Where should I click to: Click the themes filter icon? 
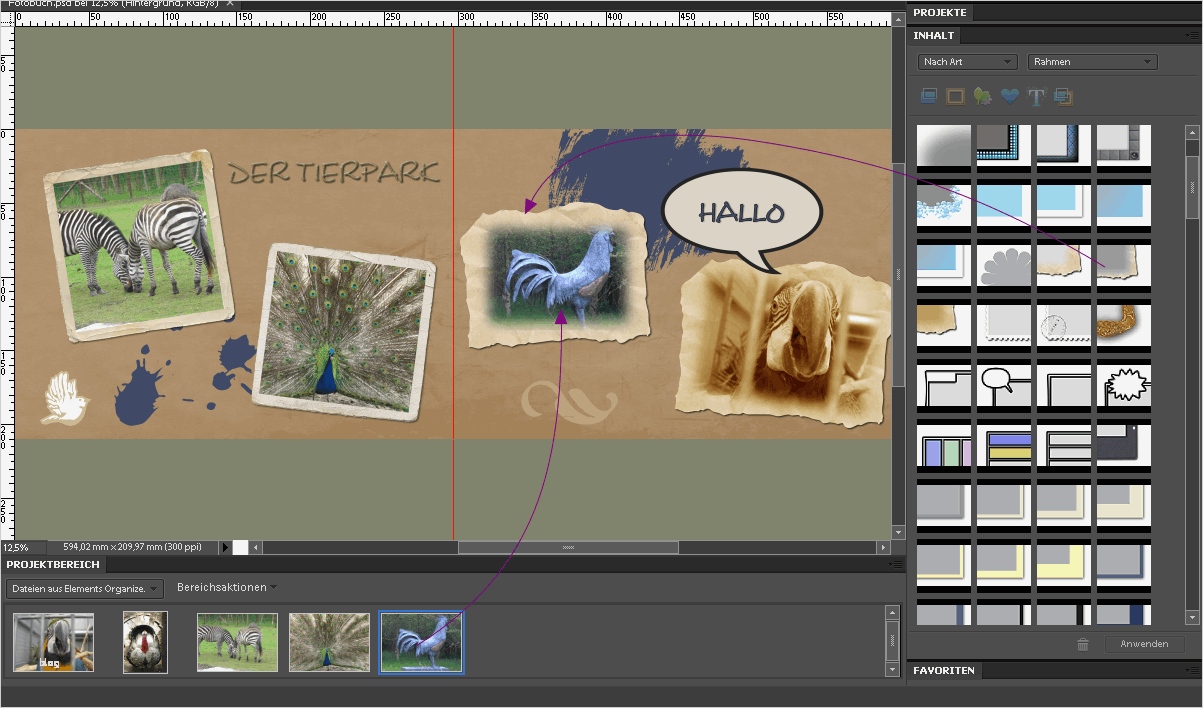click(x=1063, y=96)
